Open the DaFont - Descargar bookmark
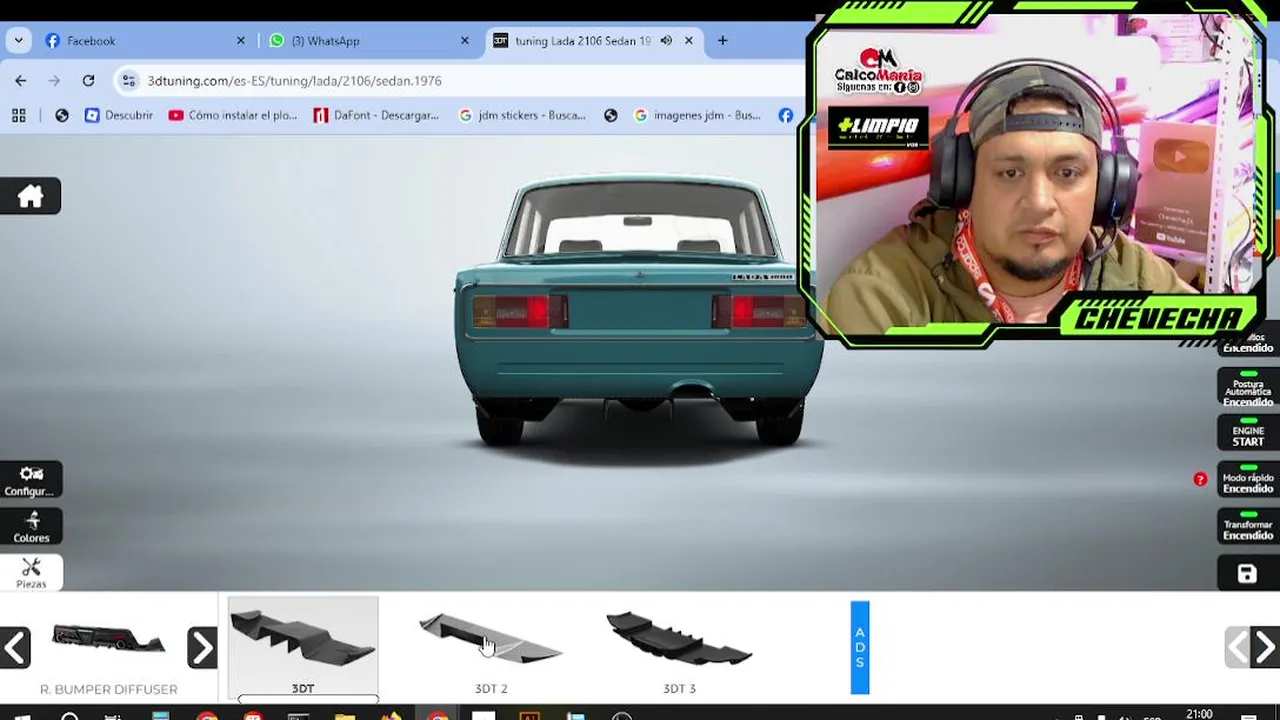 point(376,115)
